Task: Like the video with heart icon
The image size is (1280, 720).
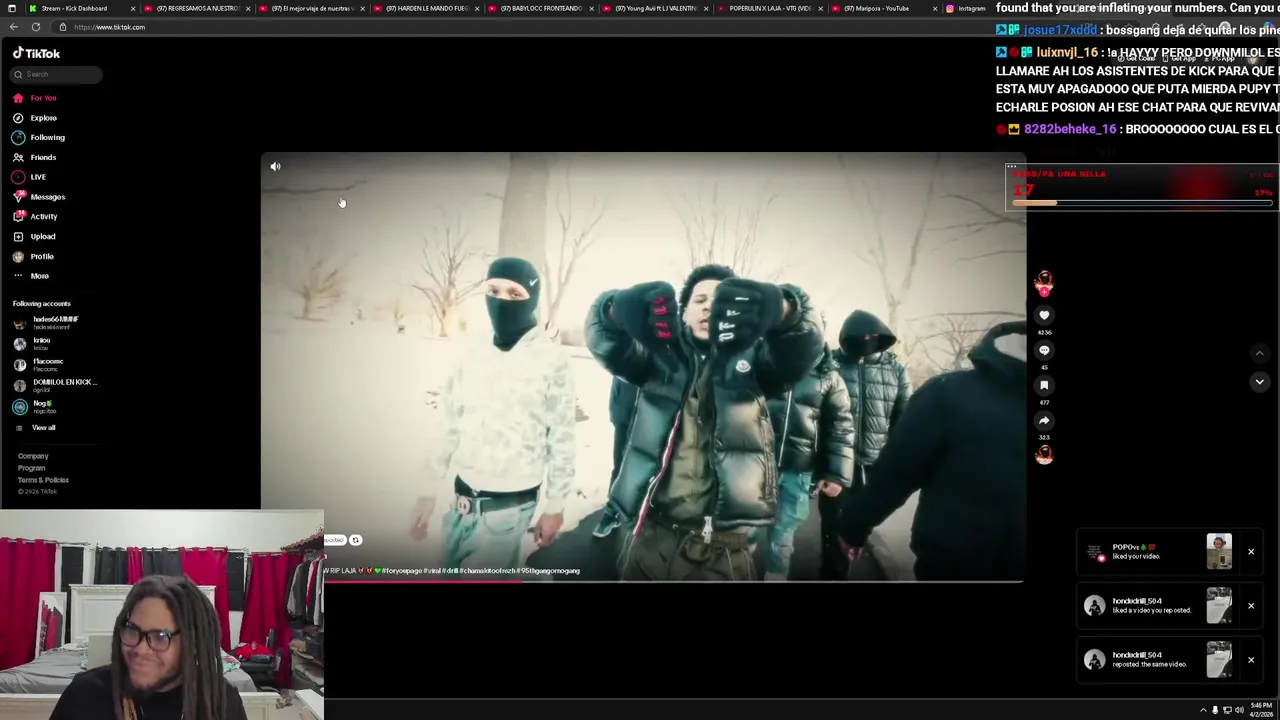Action: click(1044, 315)
